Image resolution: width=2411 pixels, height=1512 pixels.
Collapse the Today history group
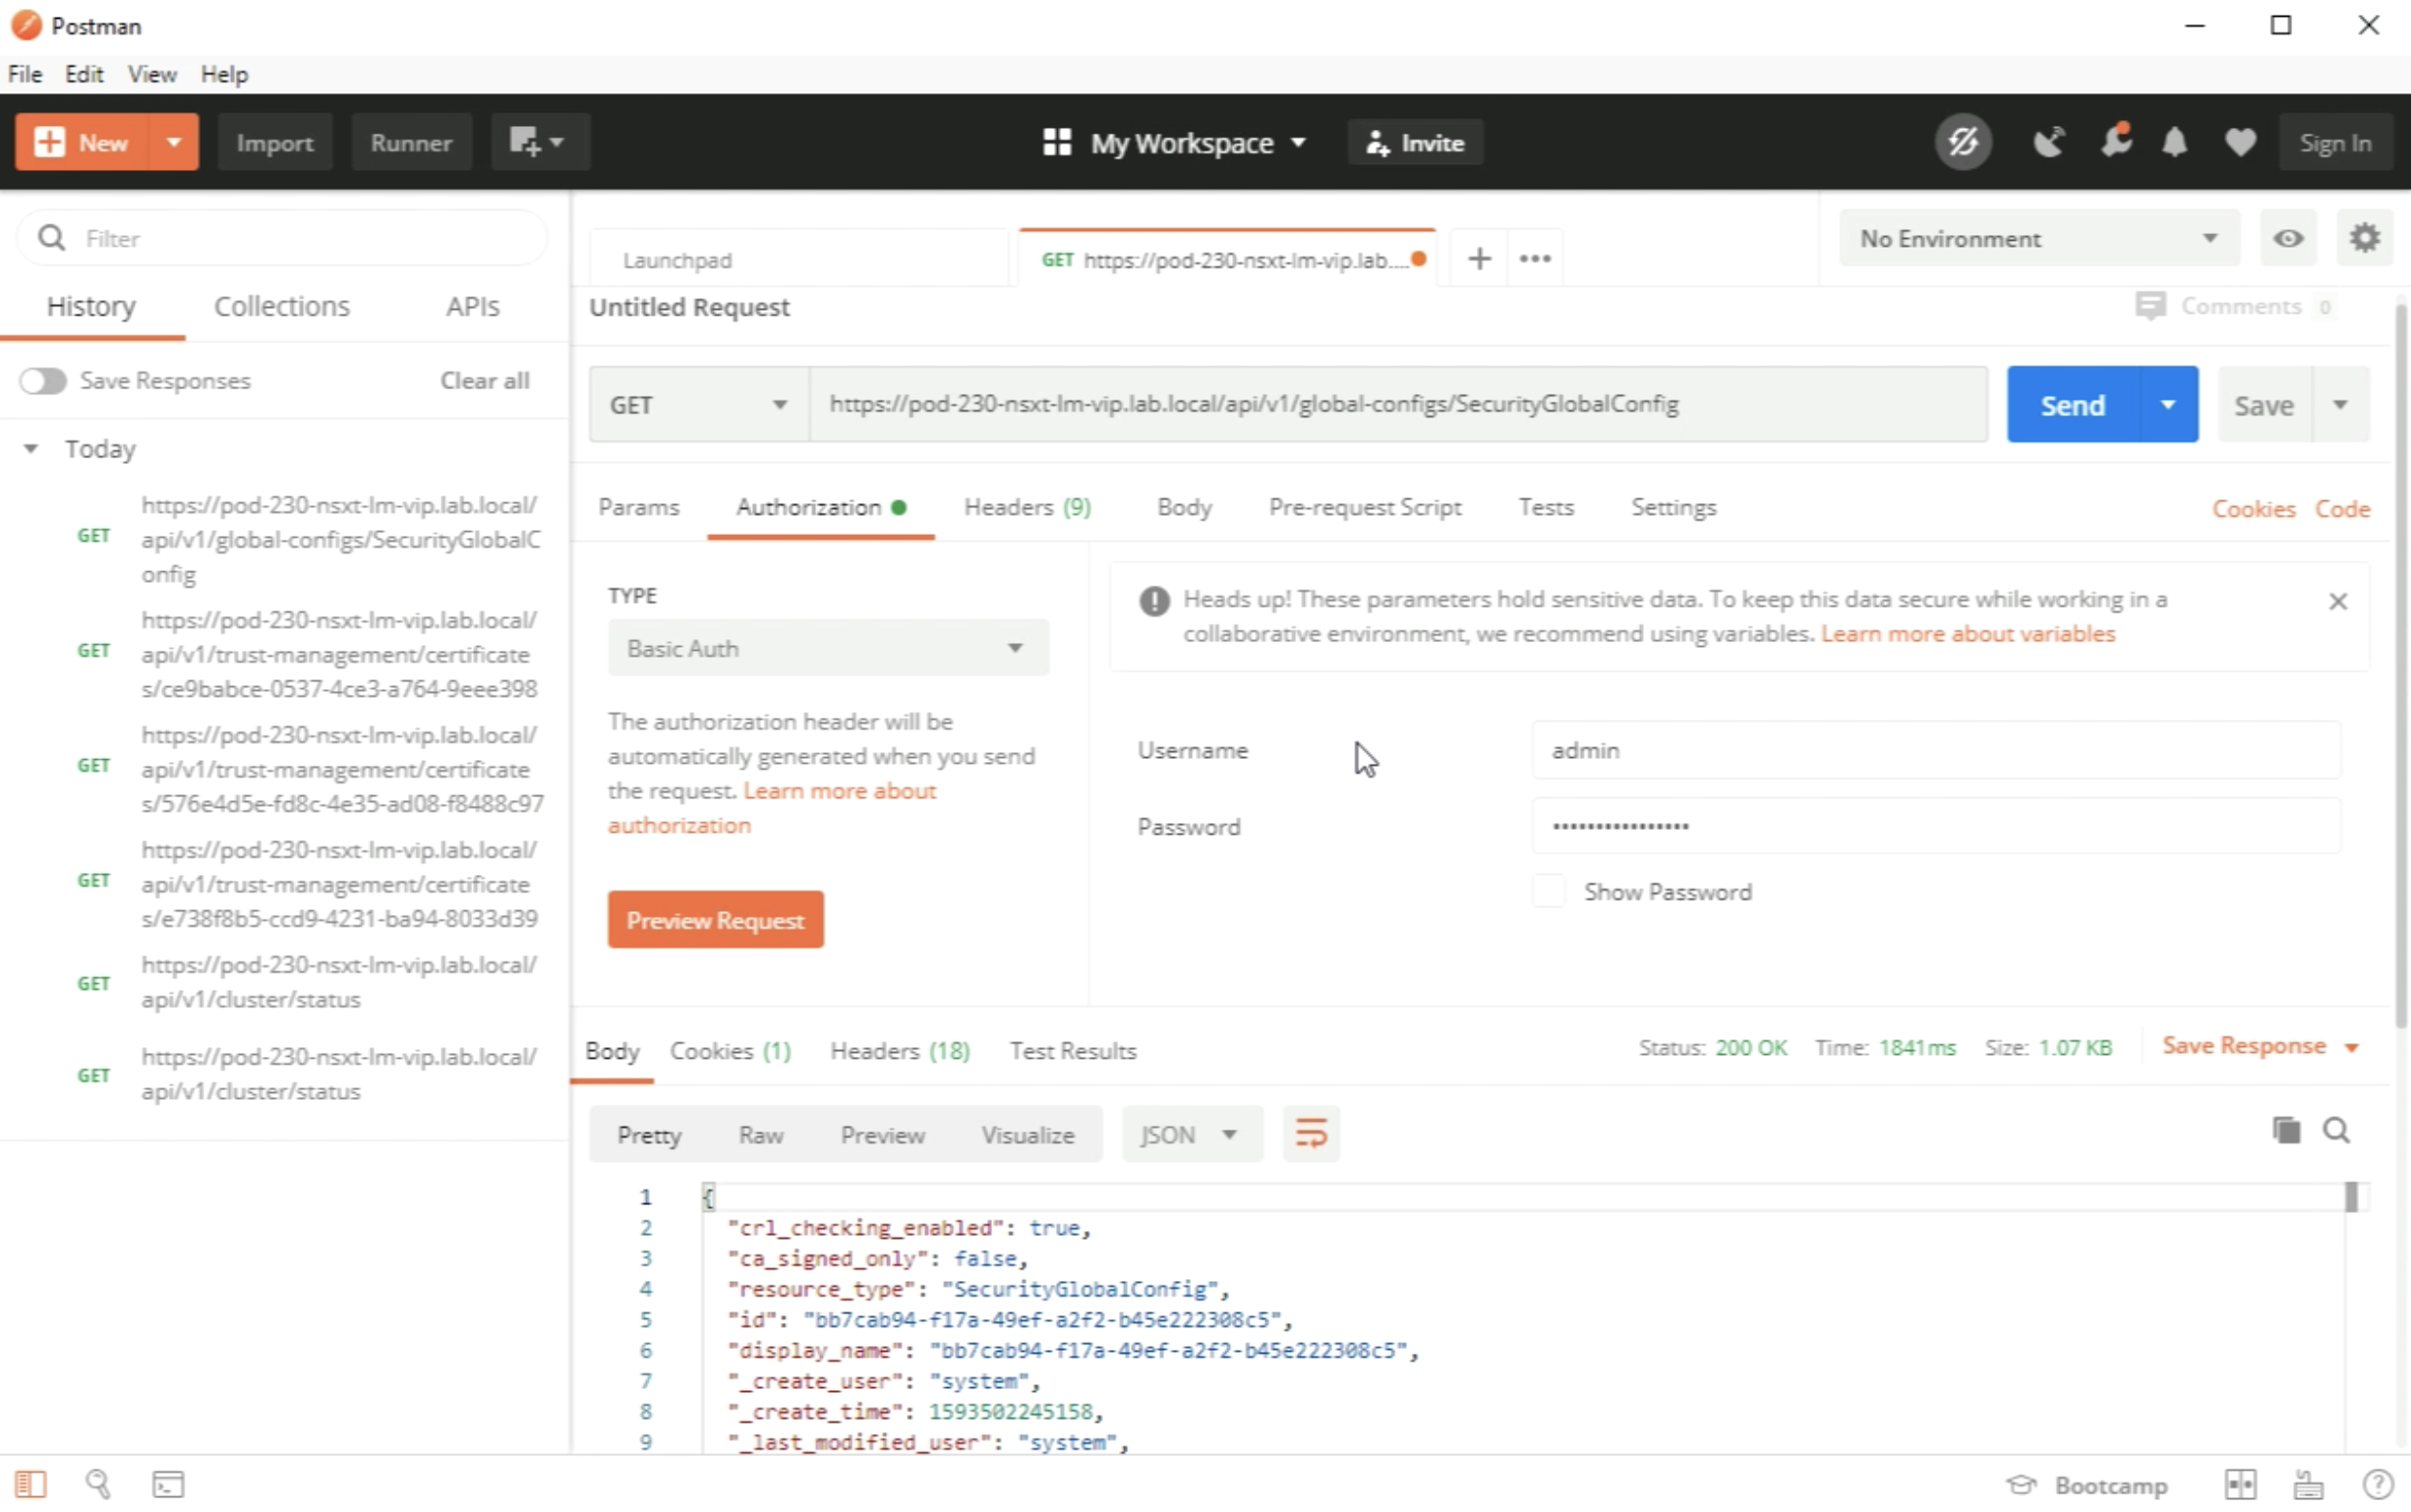[31, 449]
